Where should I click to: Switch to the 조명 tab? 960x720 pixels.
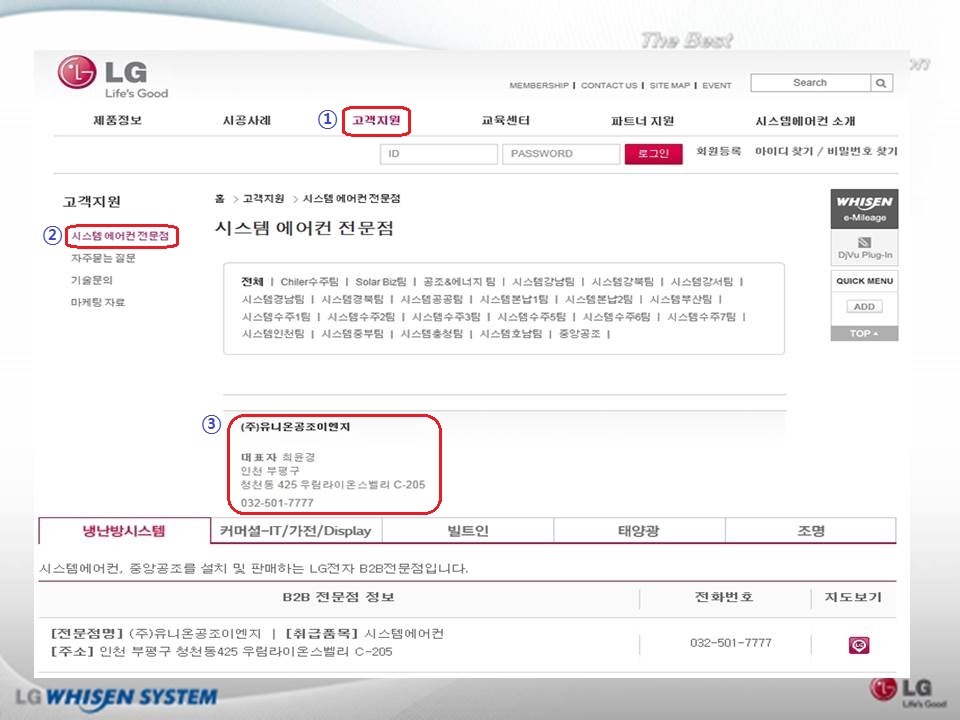(x=811, y=531)
